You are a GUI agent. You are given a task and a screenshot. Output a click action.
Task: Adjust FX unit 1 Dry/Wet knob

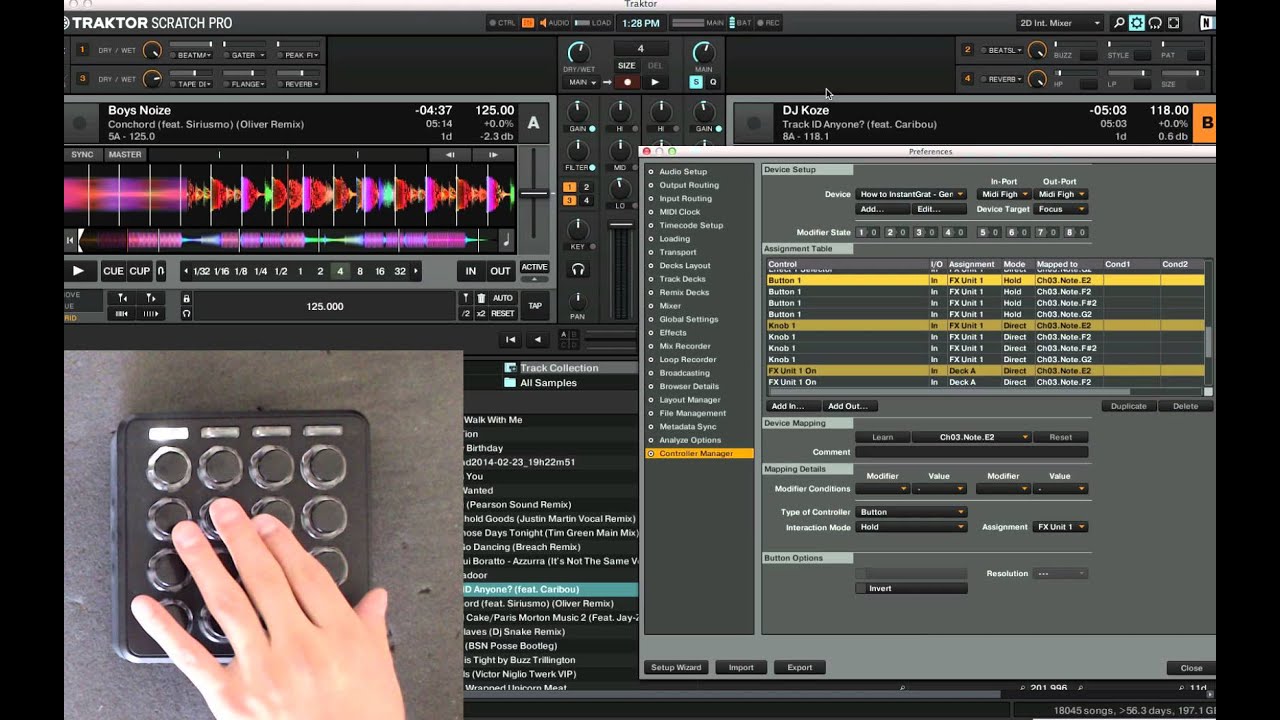[x=152, y=50]
